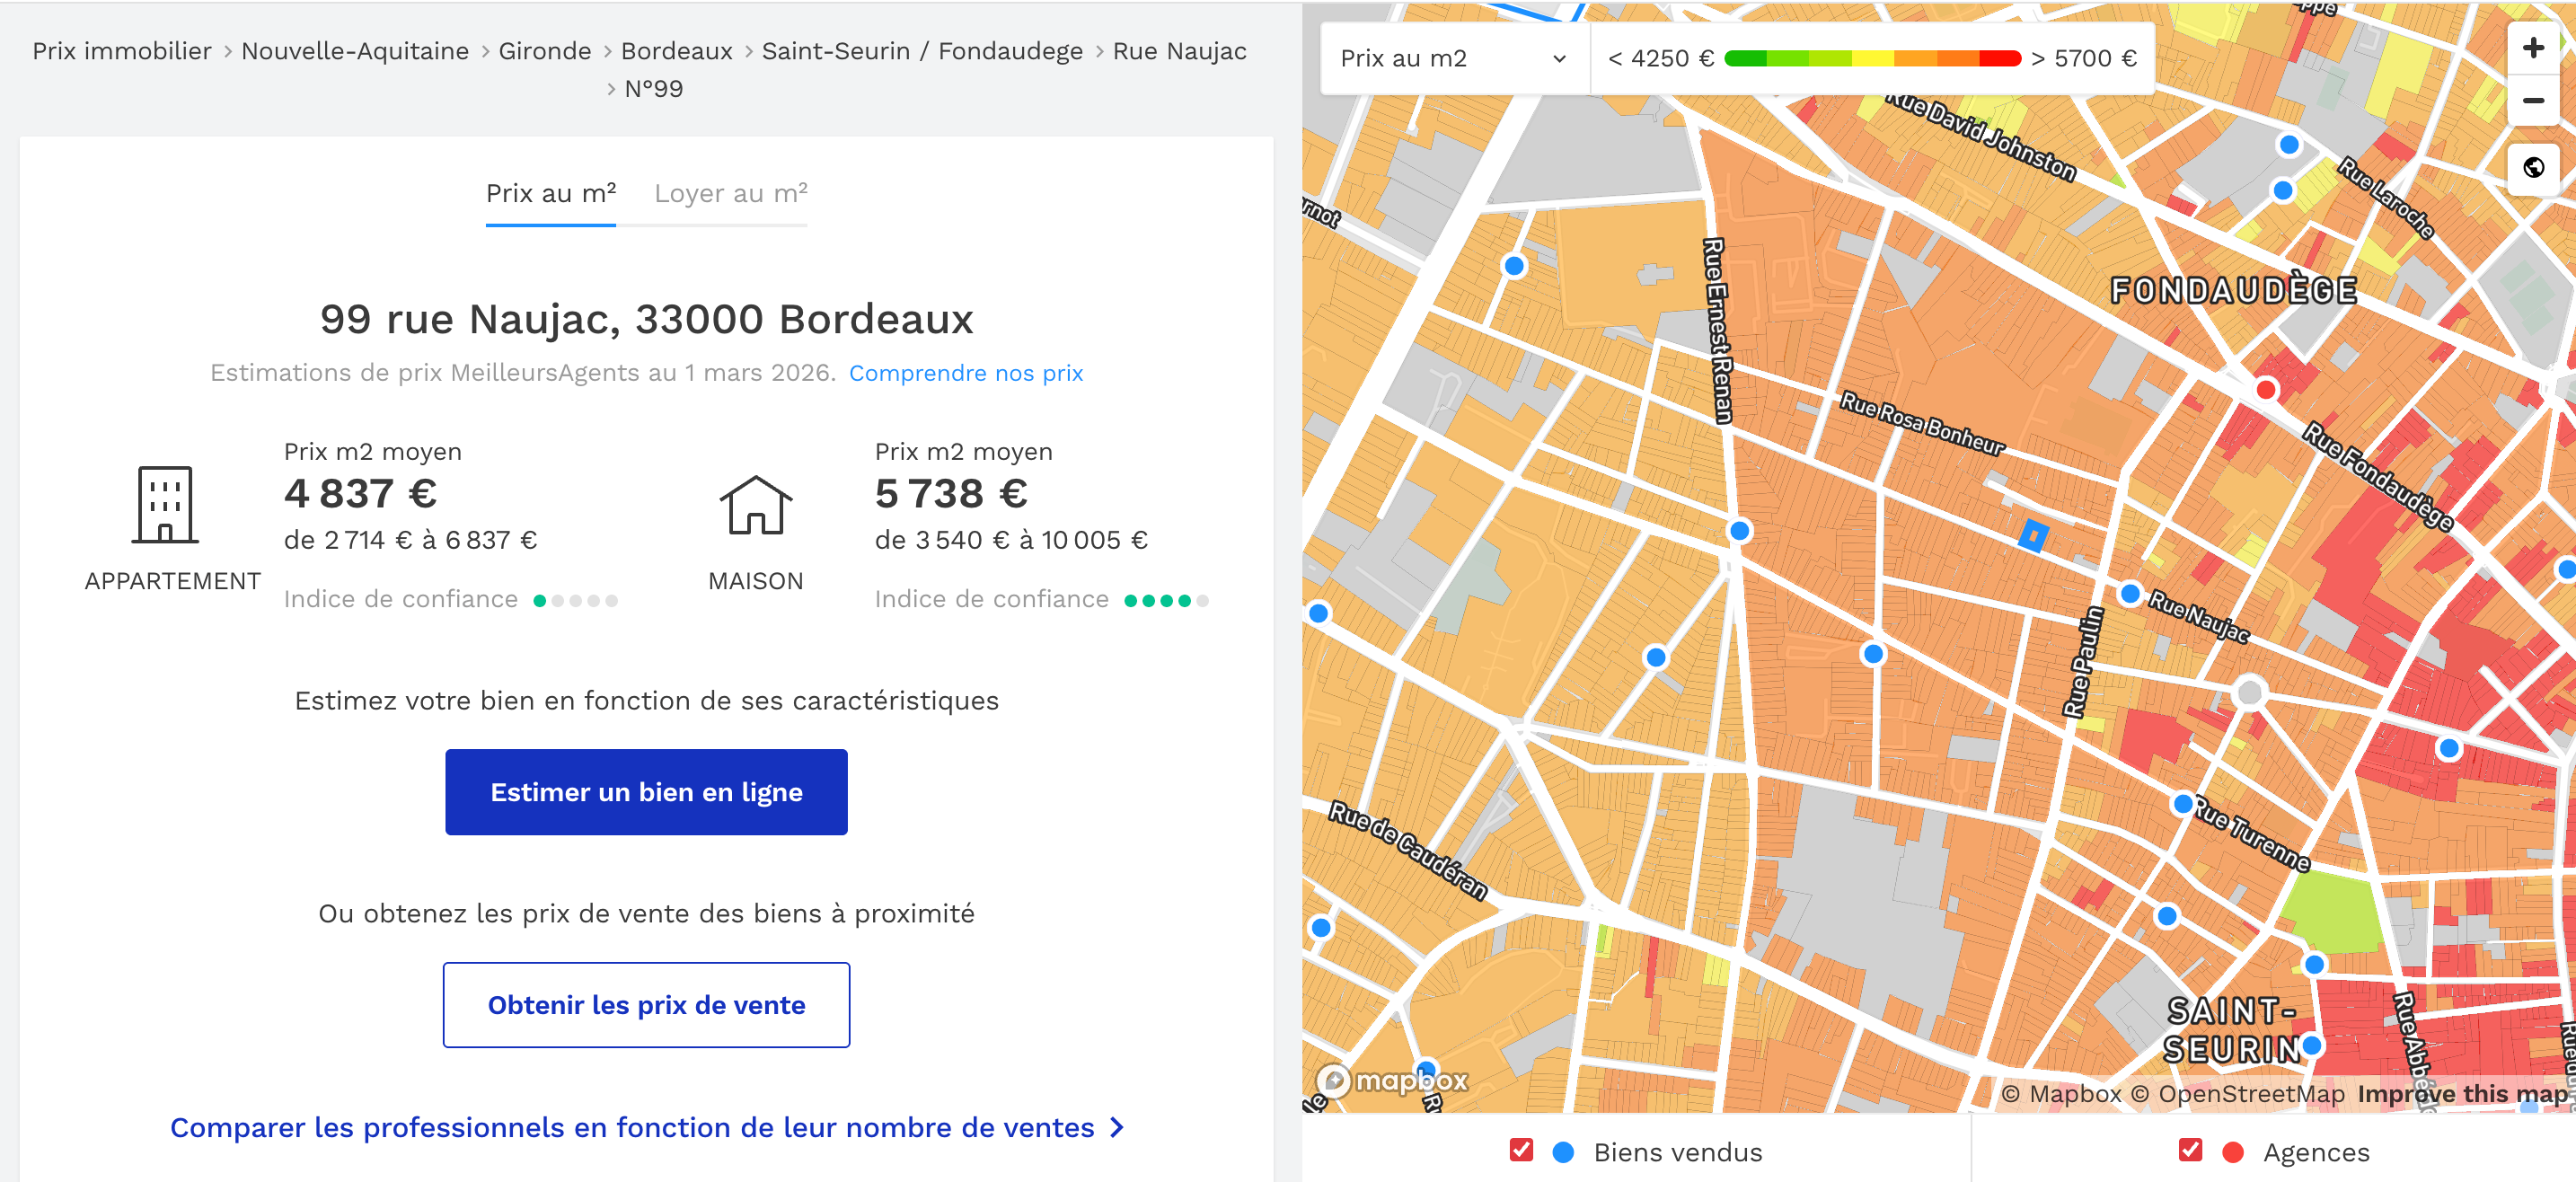Image resolution: width=2576 pixels, height=1182 pixels.
Task: Click the red agency marker on the map
Action: (2266, 389)
